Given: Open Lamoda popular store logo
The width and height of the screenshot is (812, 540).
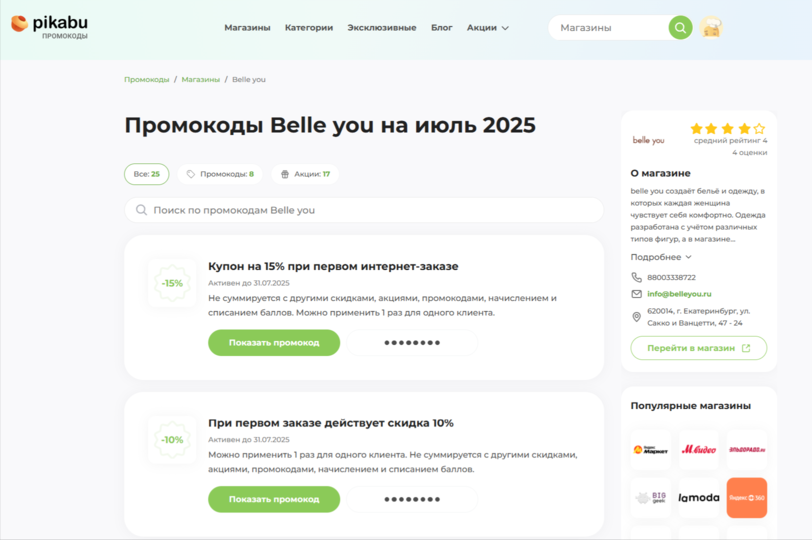Looking at the screenshot, I should tap(699, 498).
